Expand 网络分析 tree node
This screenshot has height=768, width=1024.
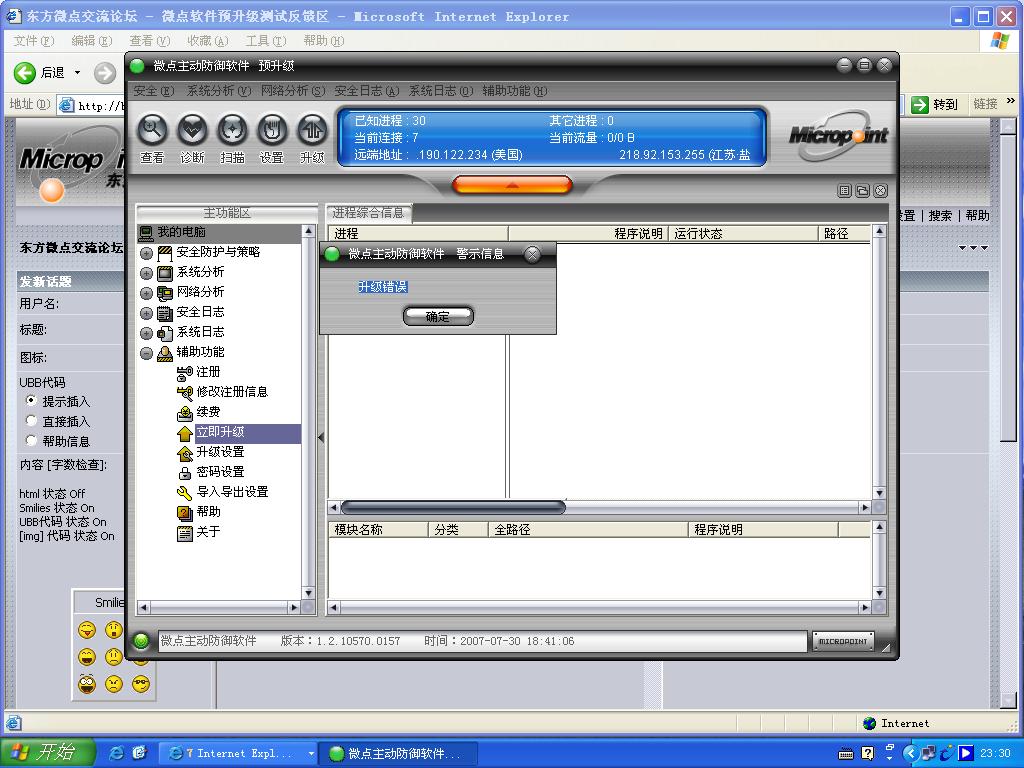tap(146, 293)
